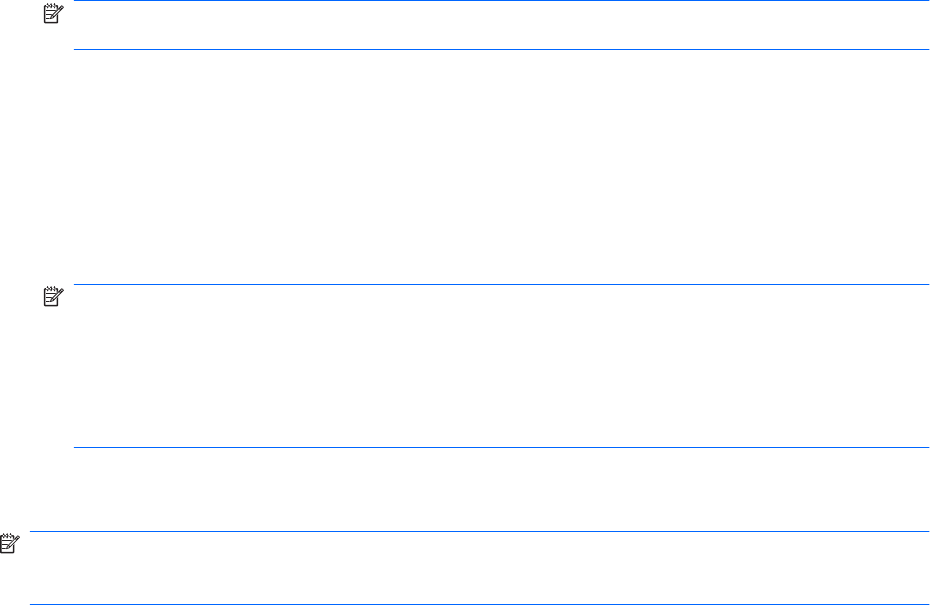Image resolution: width=930 pixels, height=605 pixels.
Task: Click the lower blue rule of the middle note
Action: click(500, 447)
